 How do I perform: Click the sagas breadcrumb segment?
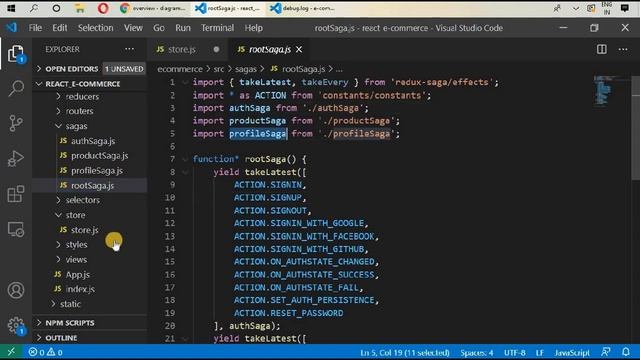(x=246, y=69)
